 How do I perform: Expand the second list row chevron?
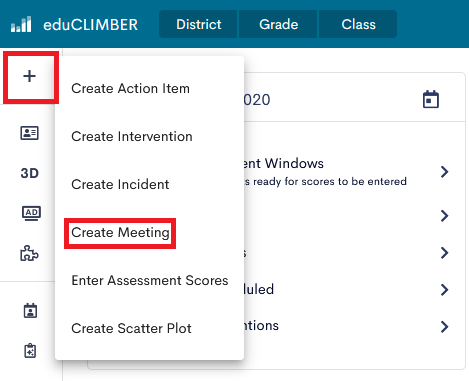point(444,216)
